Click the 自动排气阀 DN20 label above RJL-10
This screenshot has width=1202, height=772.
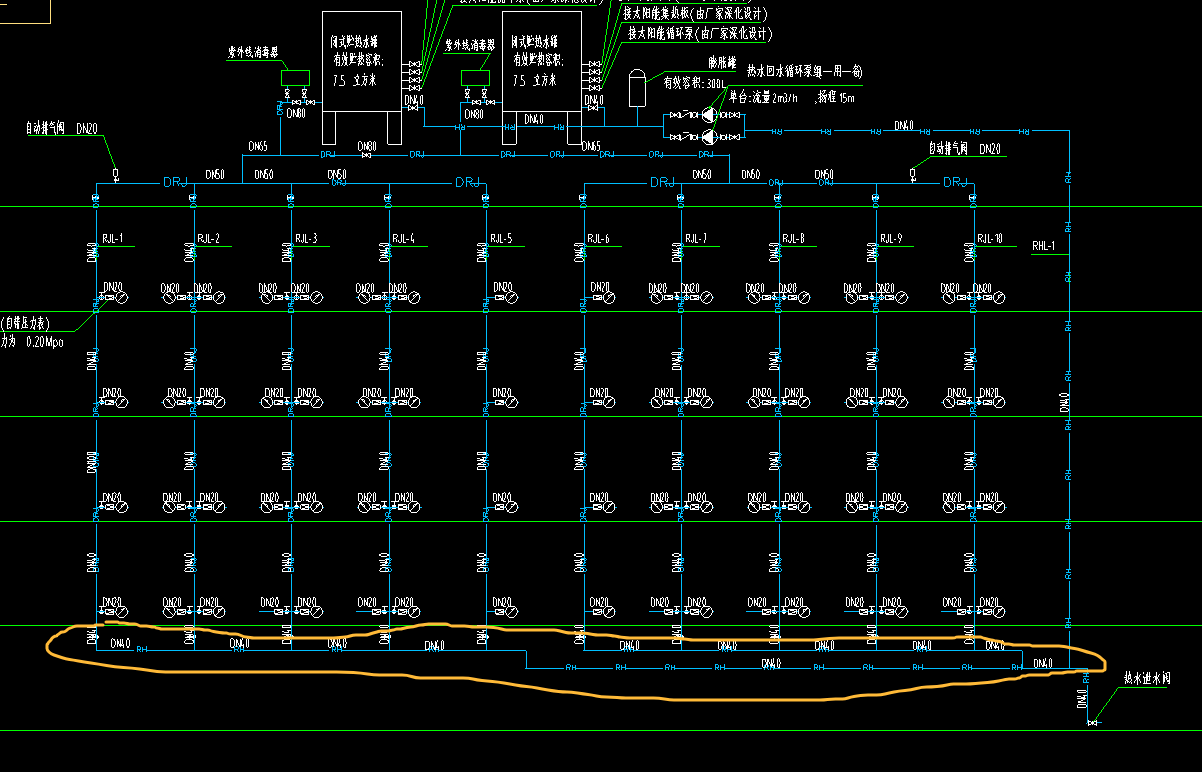pyautogui.click(x=965, y=149)
